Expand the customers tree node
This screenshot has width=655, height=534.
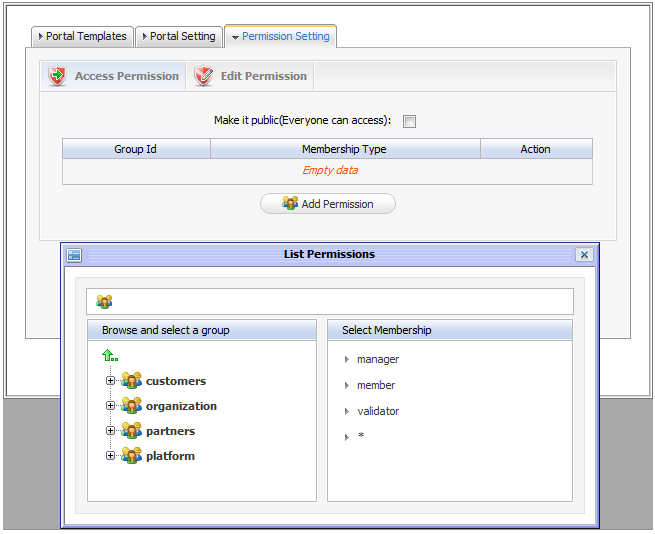point(110,381)
